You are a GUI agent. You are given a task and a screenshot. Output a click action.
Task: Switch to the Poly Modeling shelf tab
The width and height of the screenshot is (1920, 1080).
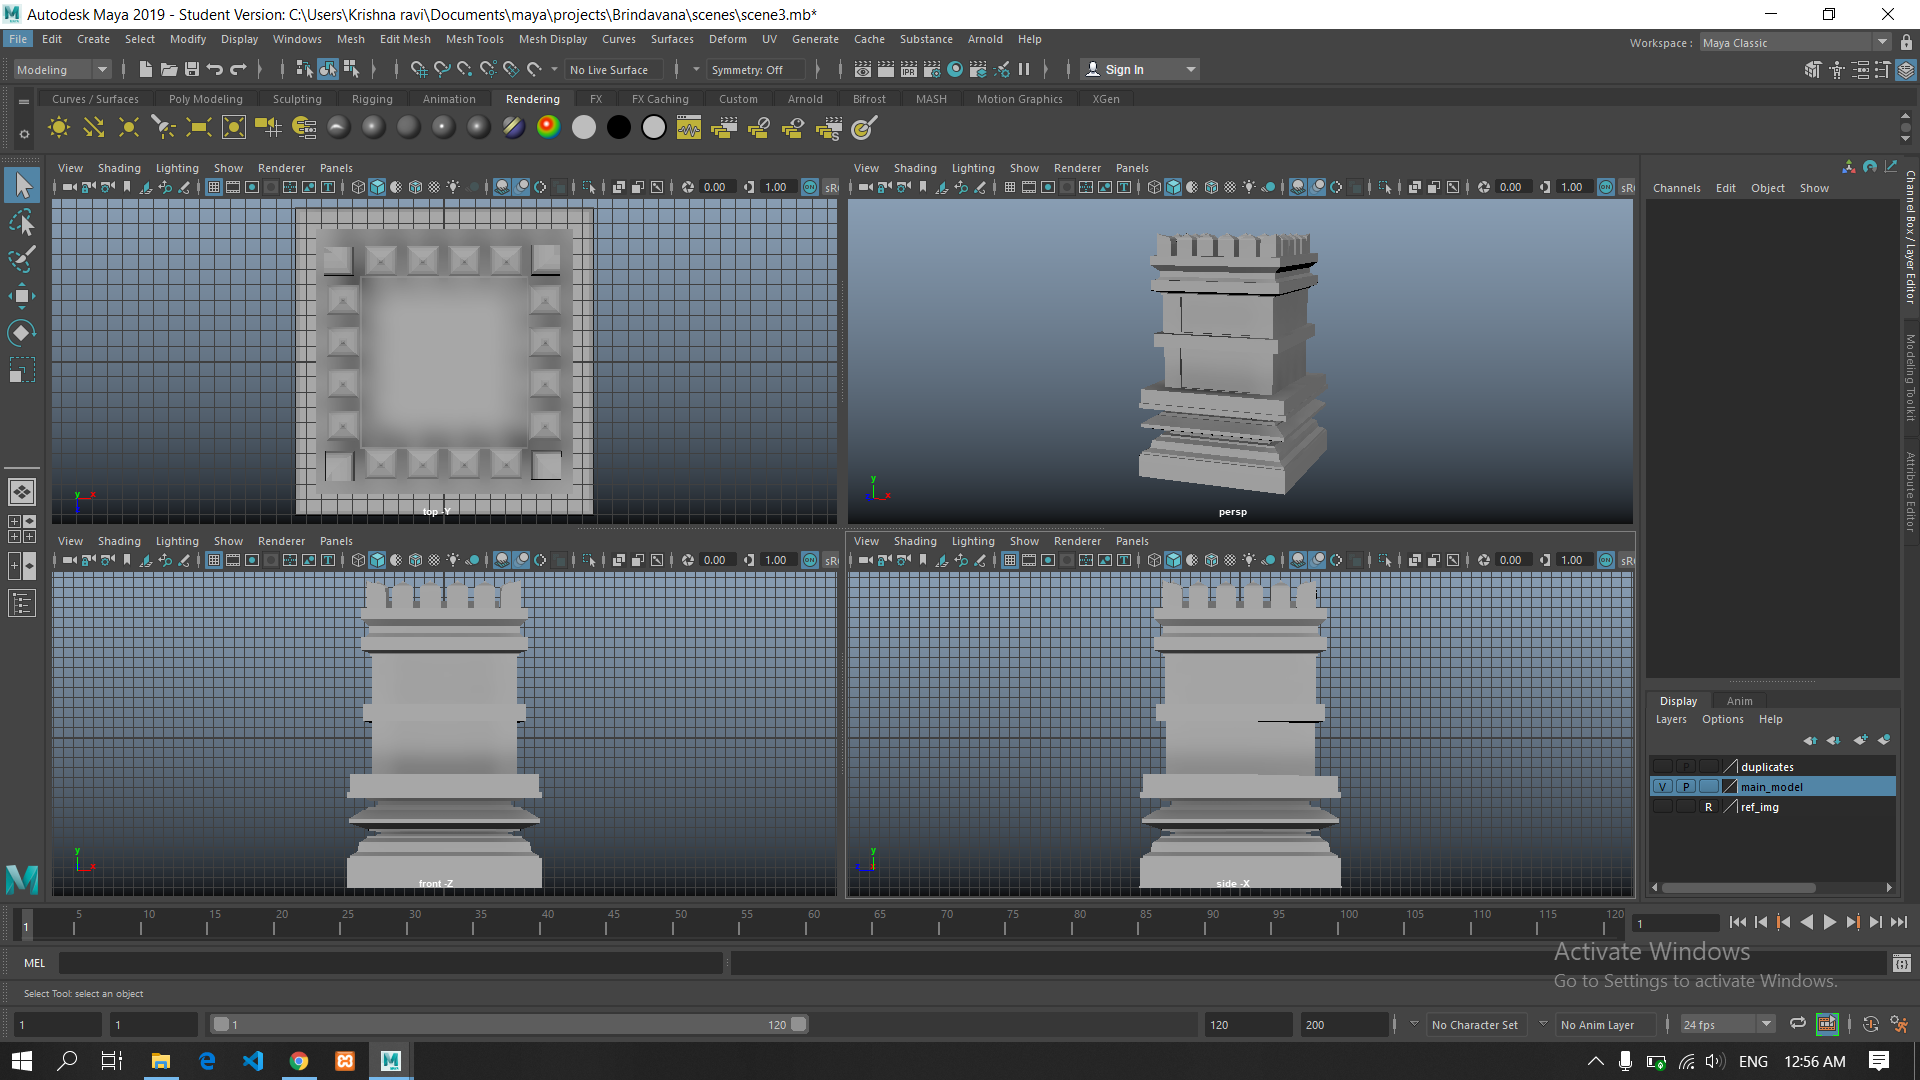[x=205, y=99]
